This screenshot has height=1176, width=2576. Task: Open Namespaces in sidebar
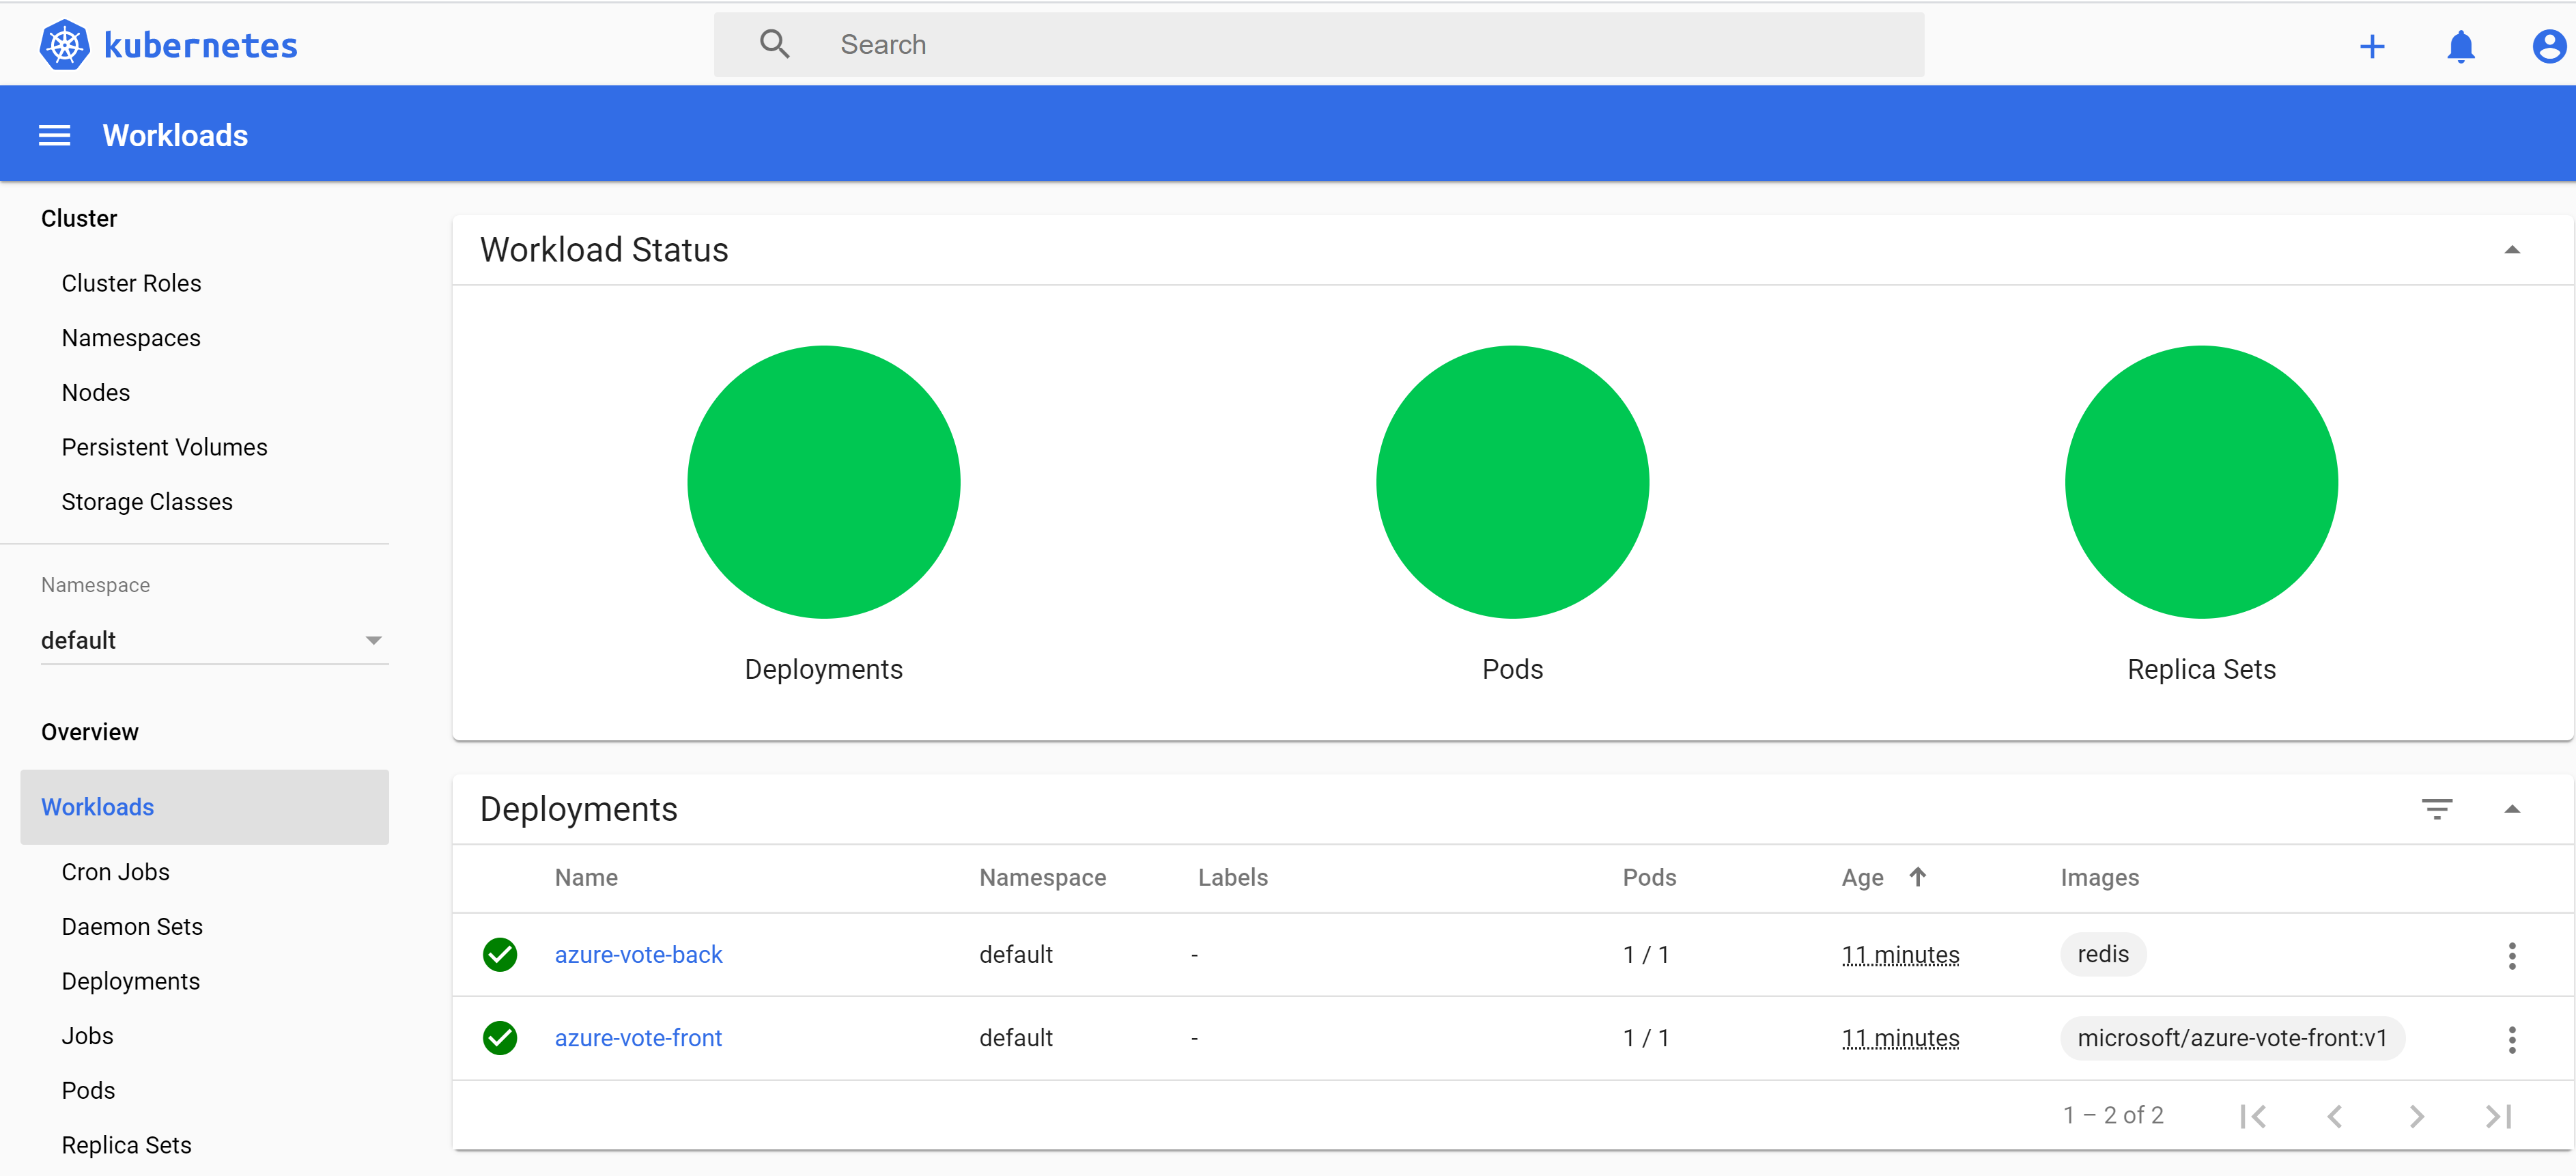pos(131,338)
